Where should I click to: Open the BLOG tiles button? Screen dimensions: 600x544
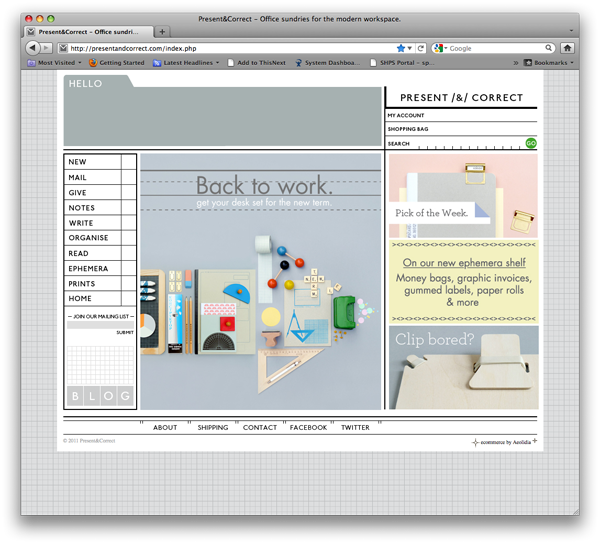[x=100, y=396]
